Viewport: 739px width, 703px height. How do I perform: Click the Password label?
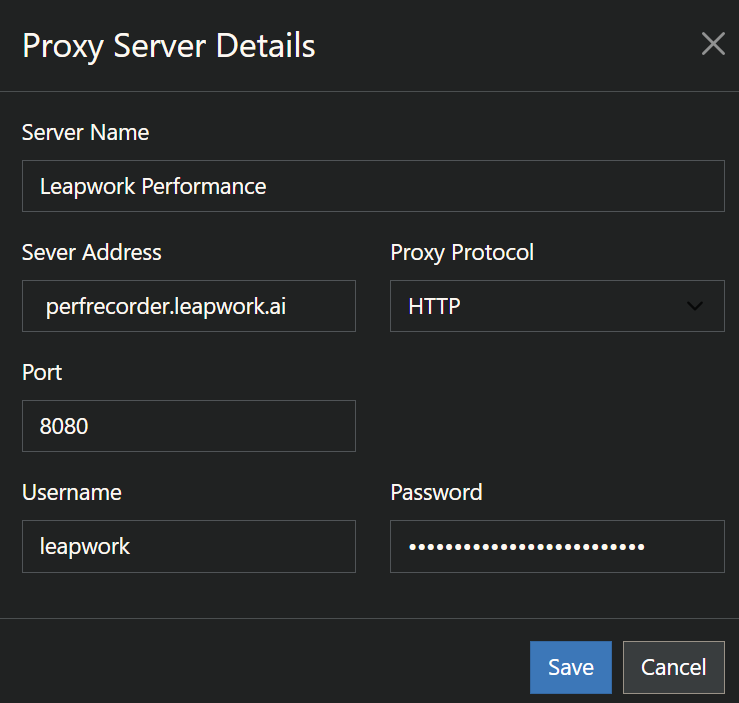point(436,493)
